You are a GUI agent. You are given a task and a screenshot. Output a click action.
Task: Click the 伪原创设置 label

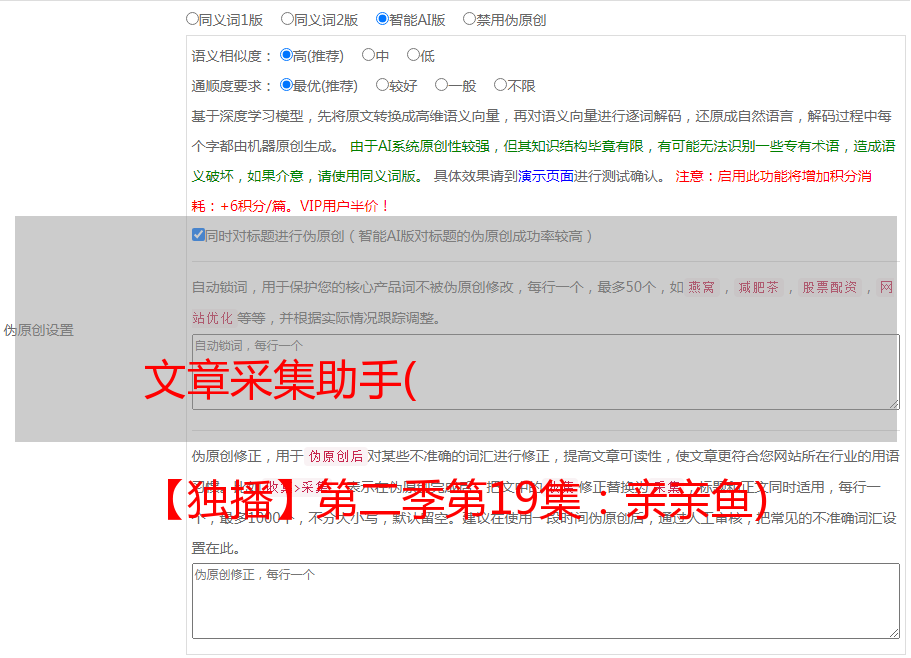[39, 330]
